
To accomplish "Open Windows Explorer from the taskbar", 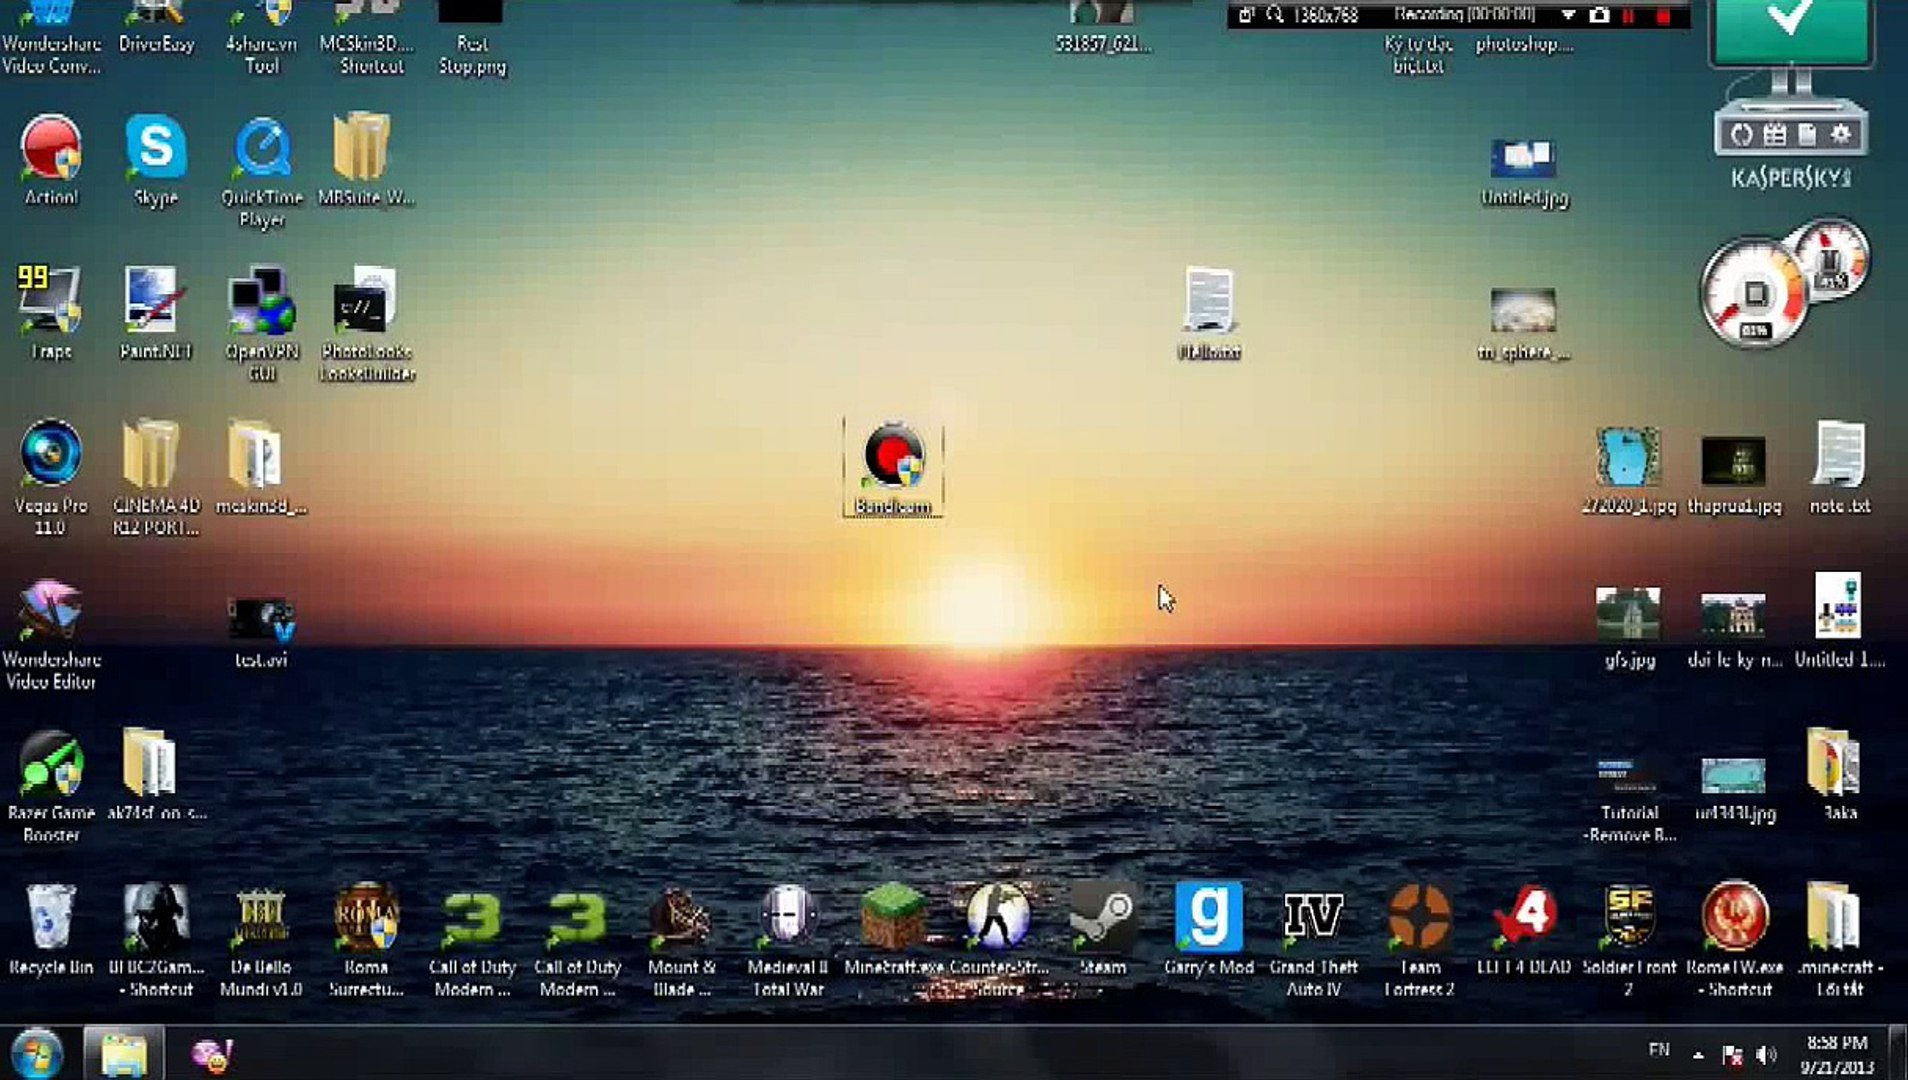I will 123,1053.
